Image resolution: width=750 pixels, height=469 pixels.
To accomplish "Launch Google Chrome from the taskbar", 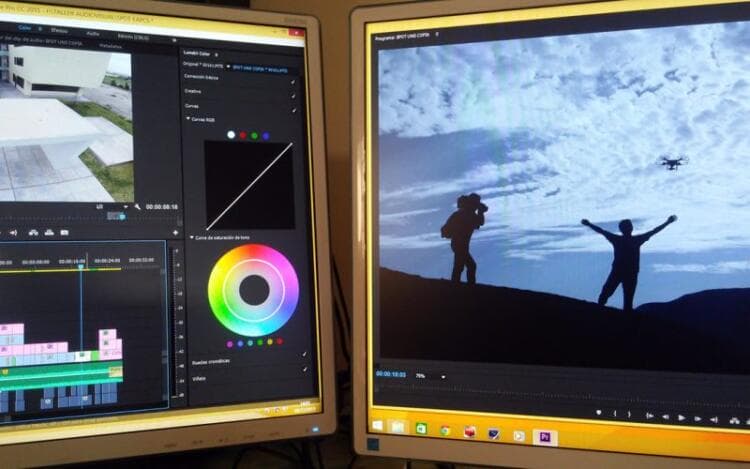I will (x=445, y=431).
